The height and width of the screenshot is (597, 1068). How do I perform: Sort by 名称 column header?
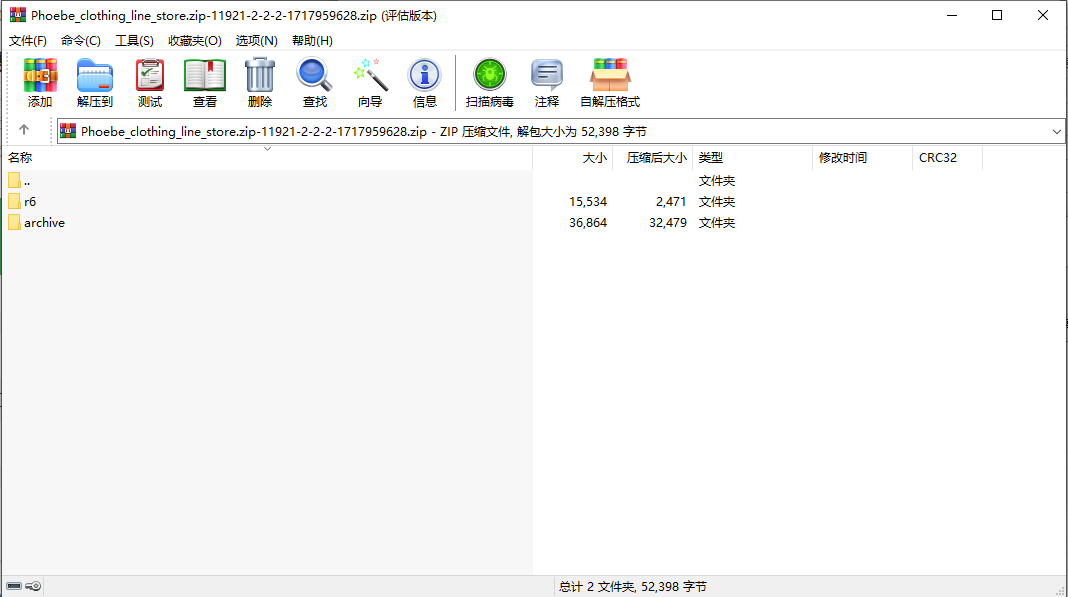(267, 157)
